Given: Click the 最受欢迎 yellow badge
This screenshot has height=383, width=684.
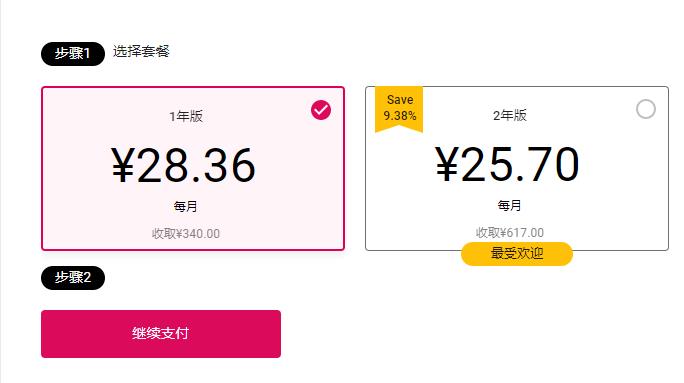Looking at the screenshot, I should coord(517,253).
